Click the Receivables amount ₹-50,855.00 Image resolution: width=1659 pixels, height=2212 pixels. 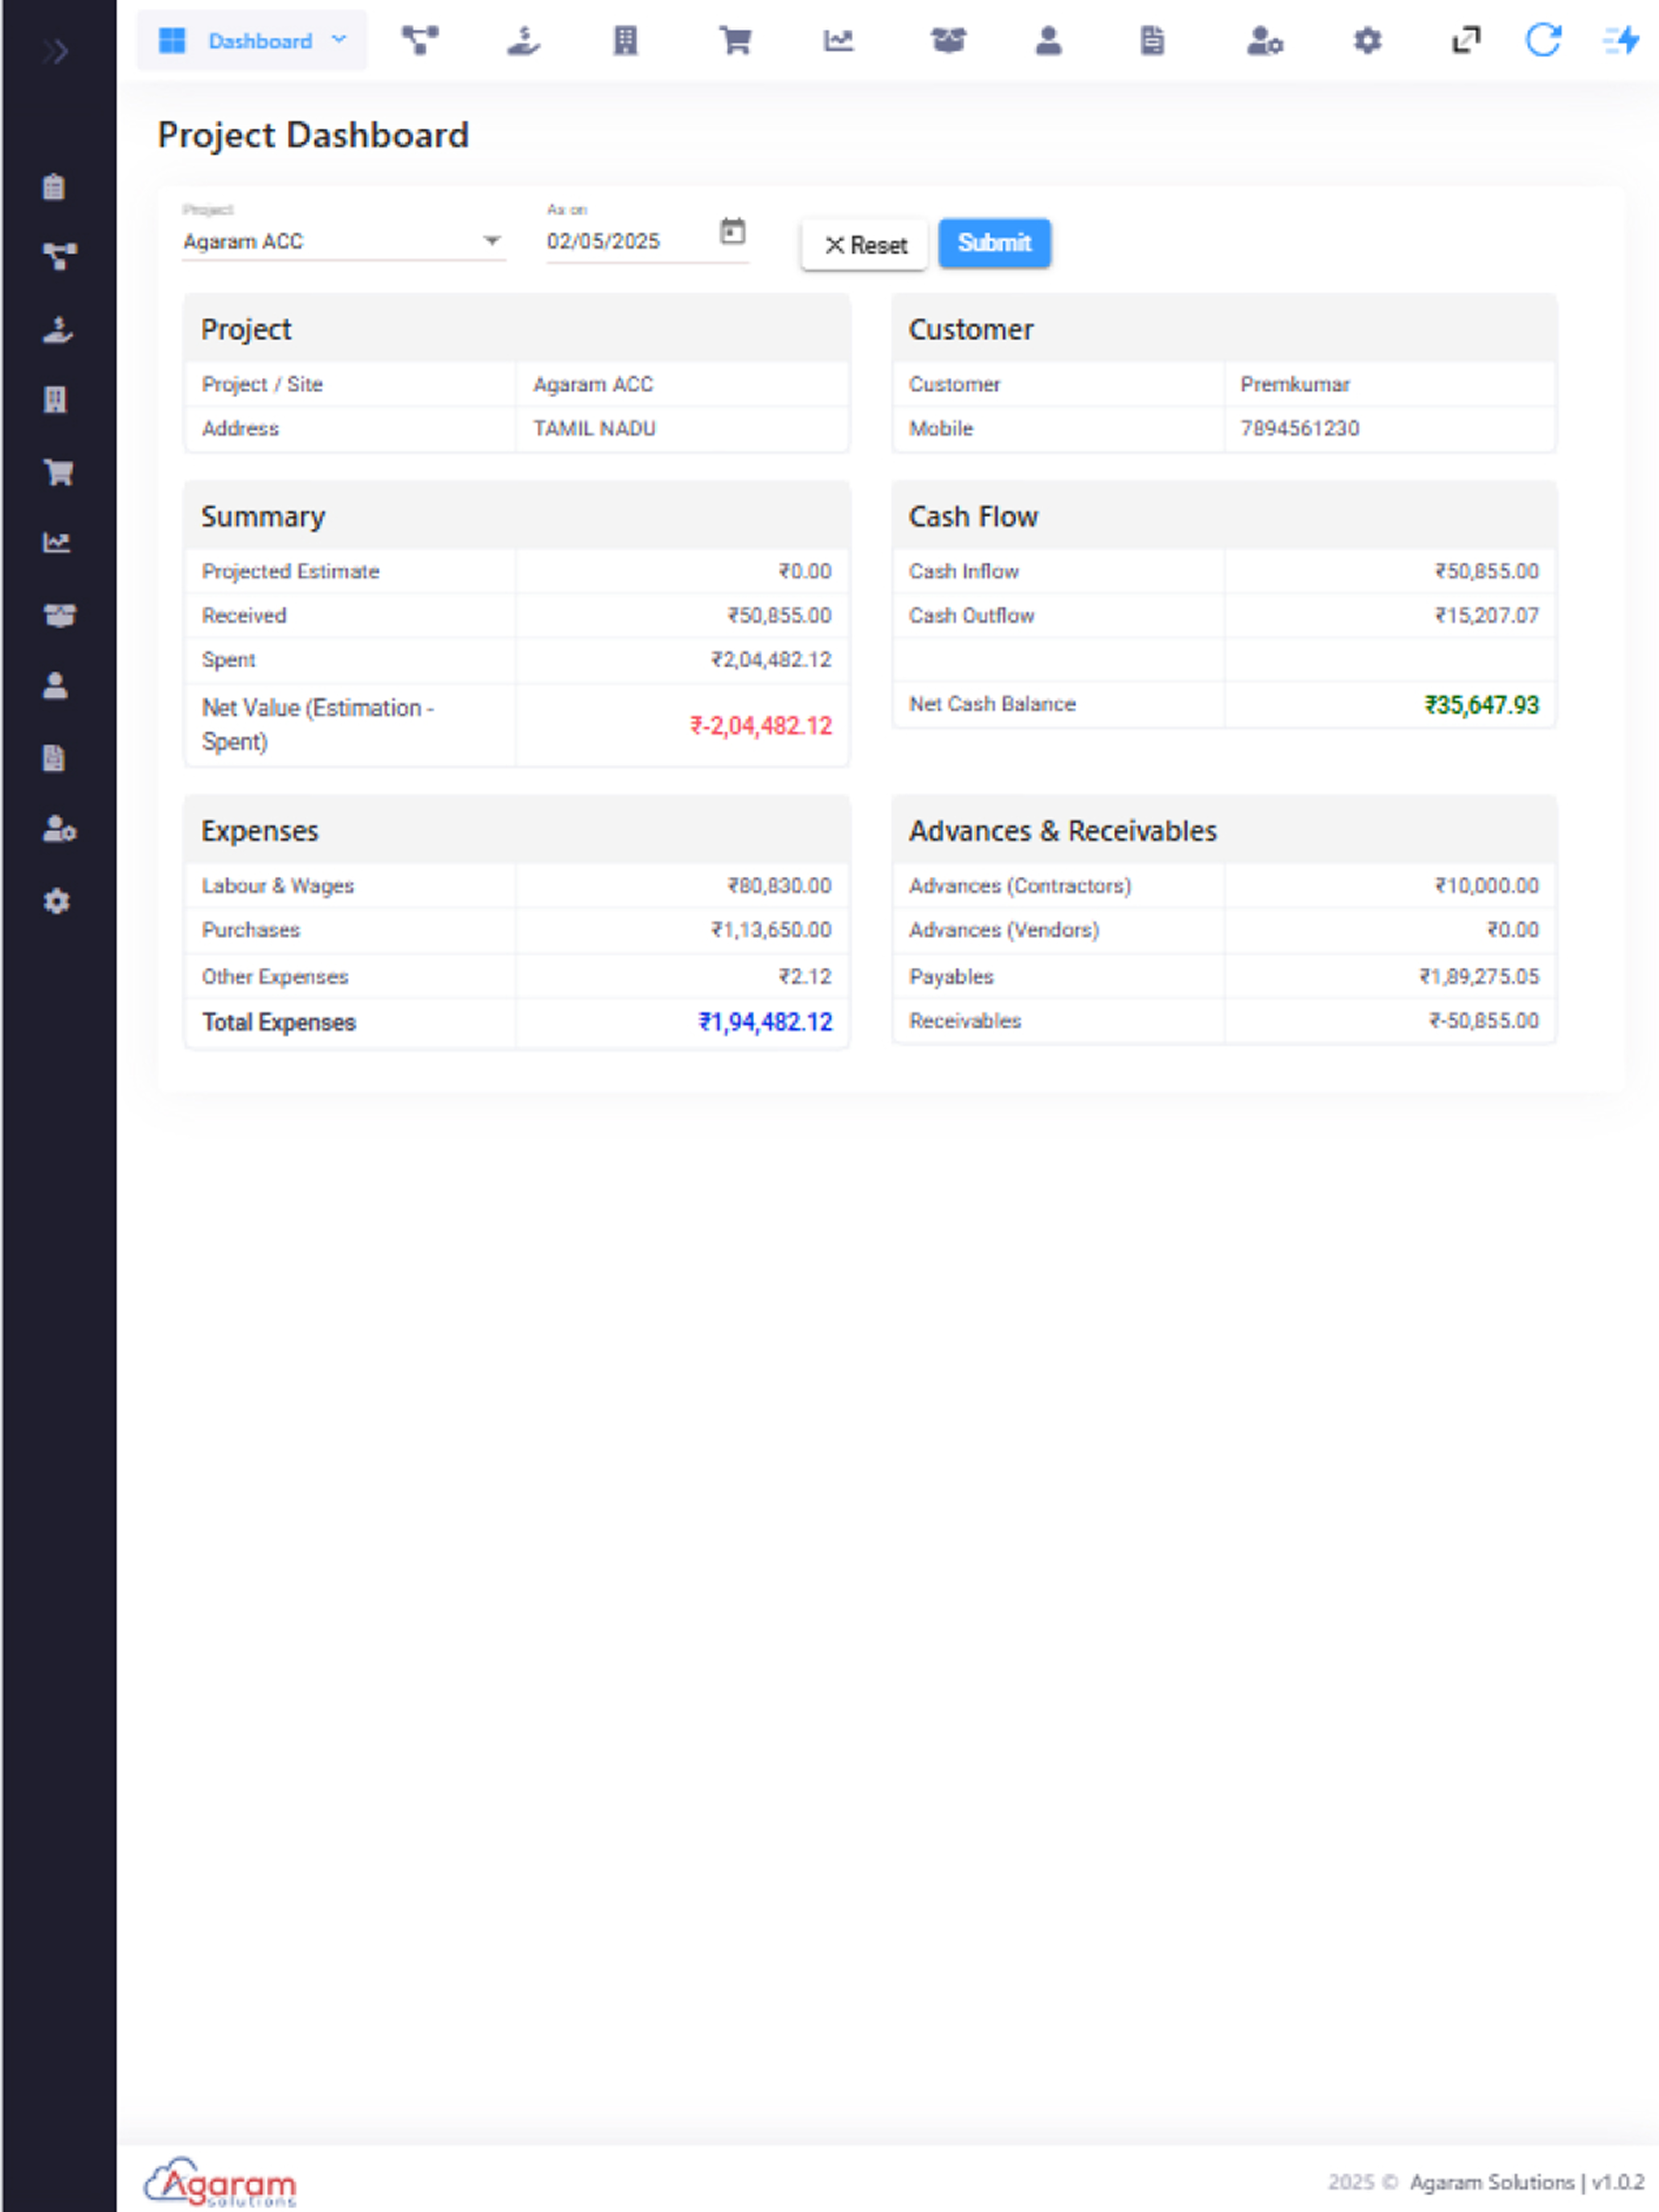coord(1484,1021)
